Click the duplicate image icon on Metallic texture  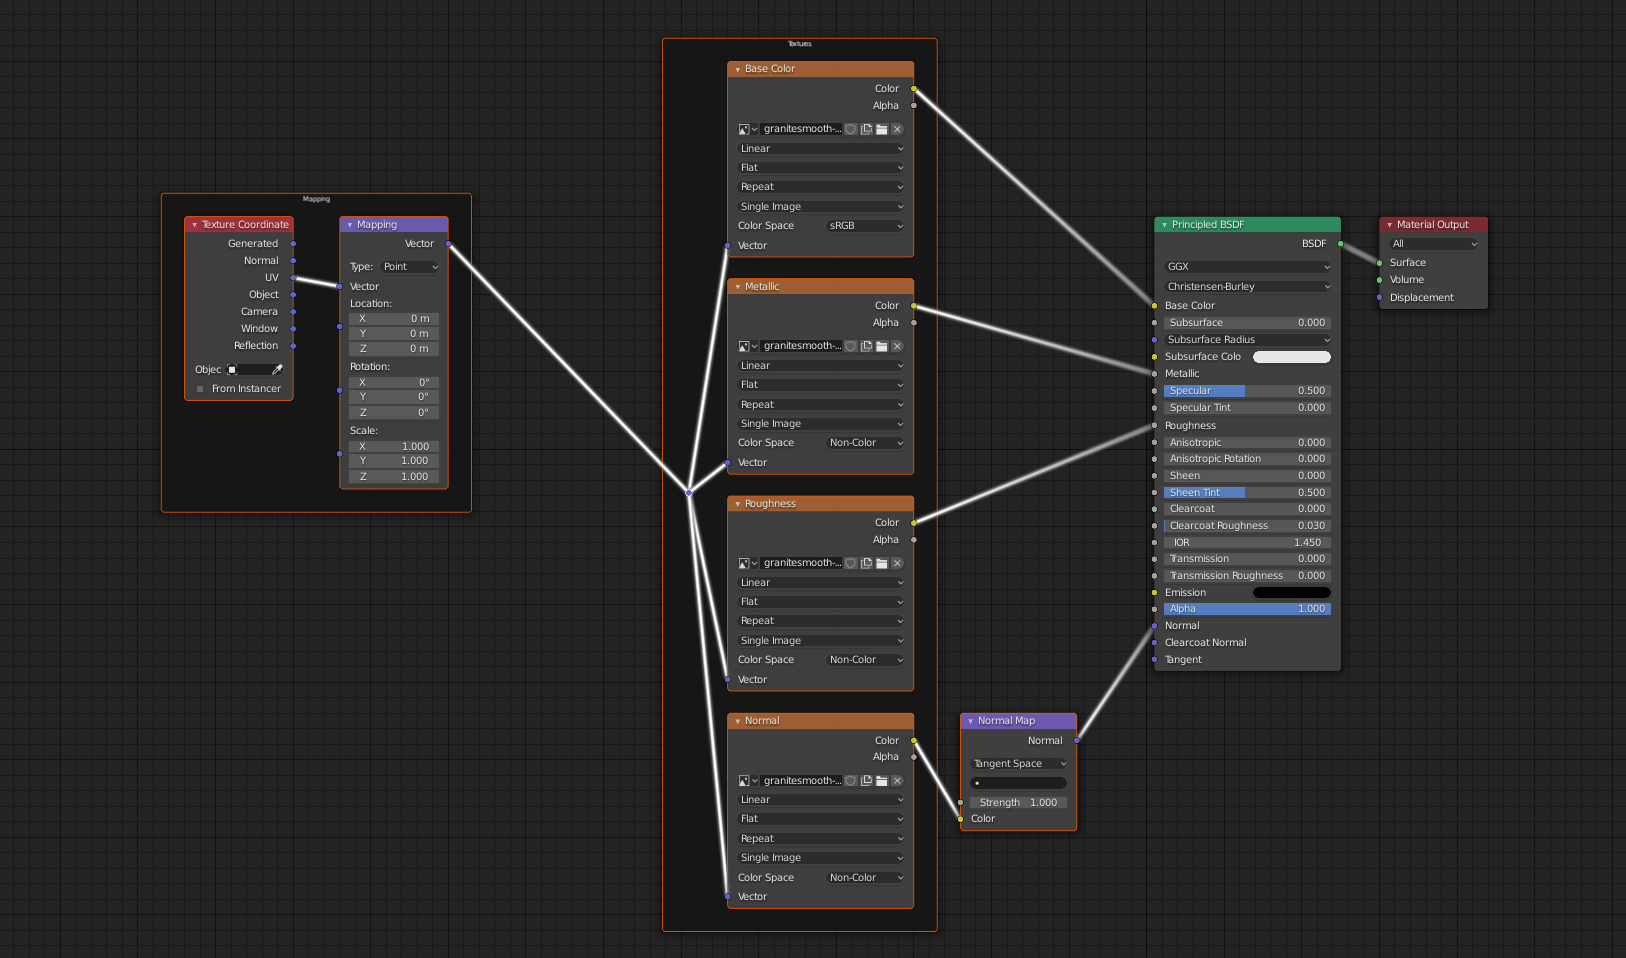click(x=866, y=346)
